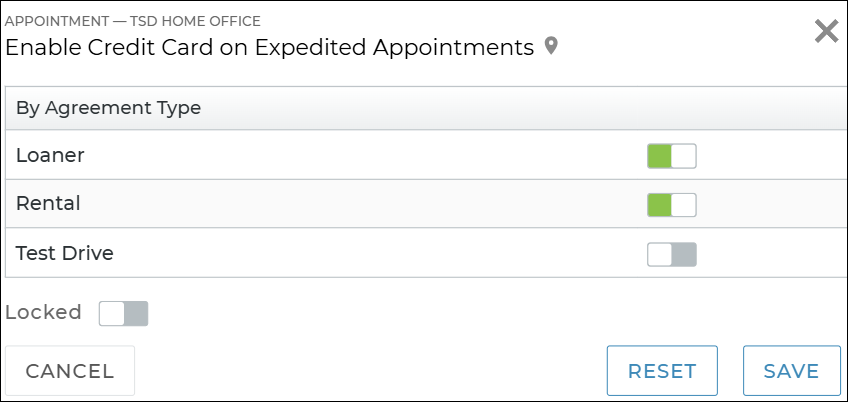Switch on the Locked toggle

click(123, 313)
